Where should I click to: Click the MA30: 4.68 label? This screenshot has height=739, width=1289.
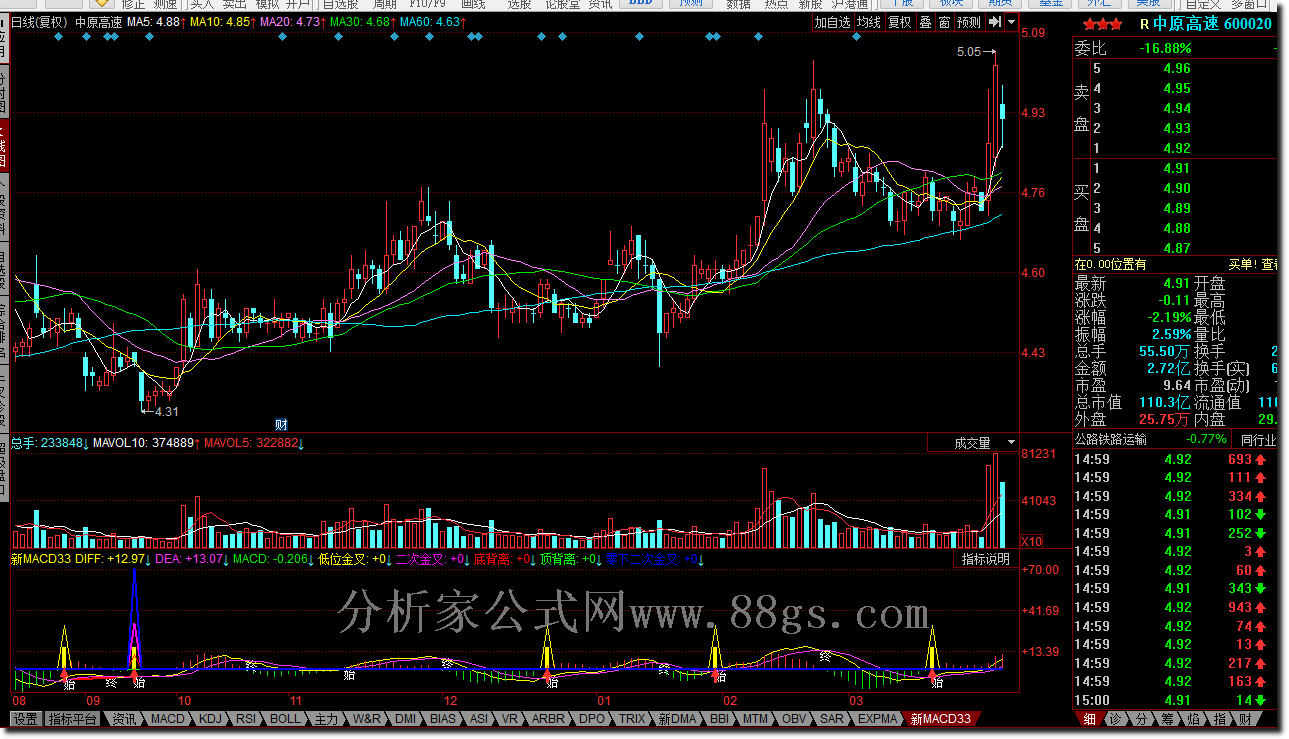362,21
